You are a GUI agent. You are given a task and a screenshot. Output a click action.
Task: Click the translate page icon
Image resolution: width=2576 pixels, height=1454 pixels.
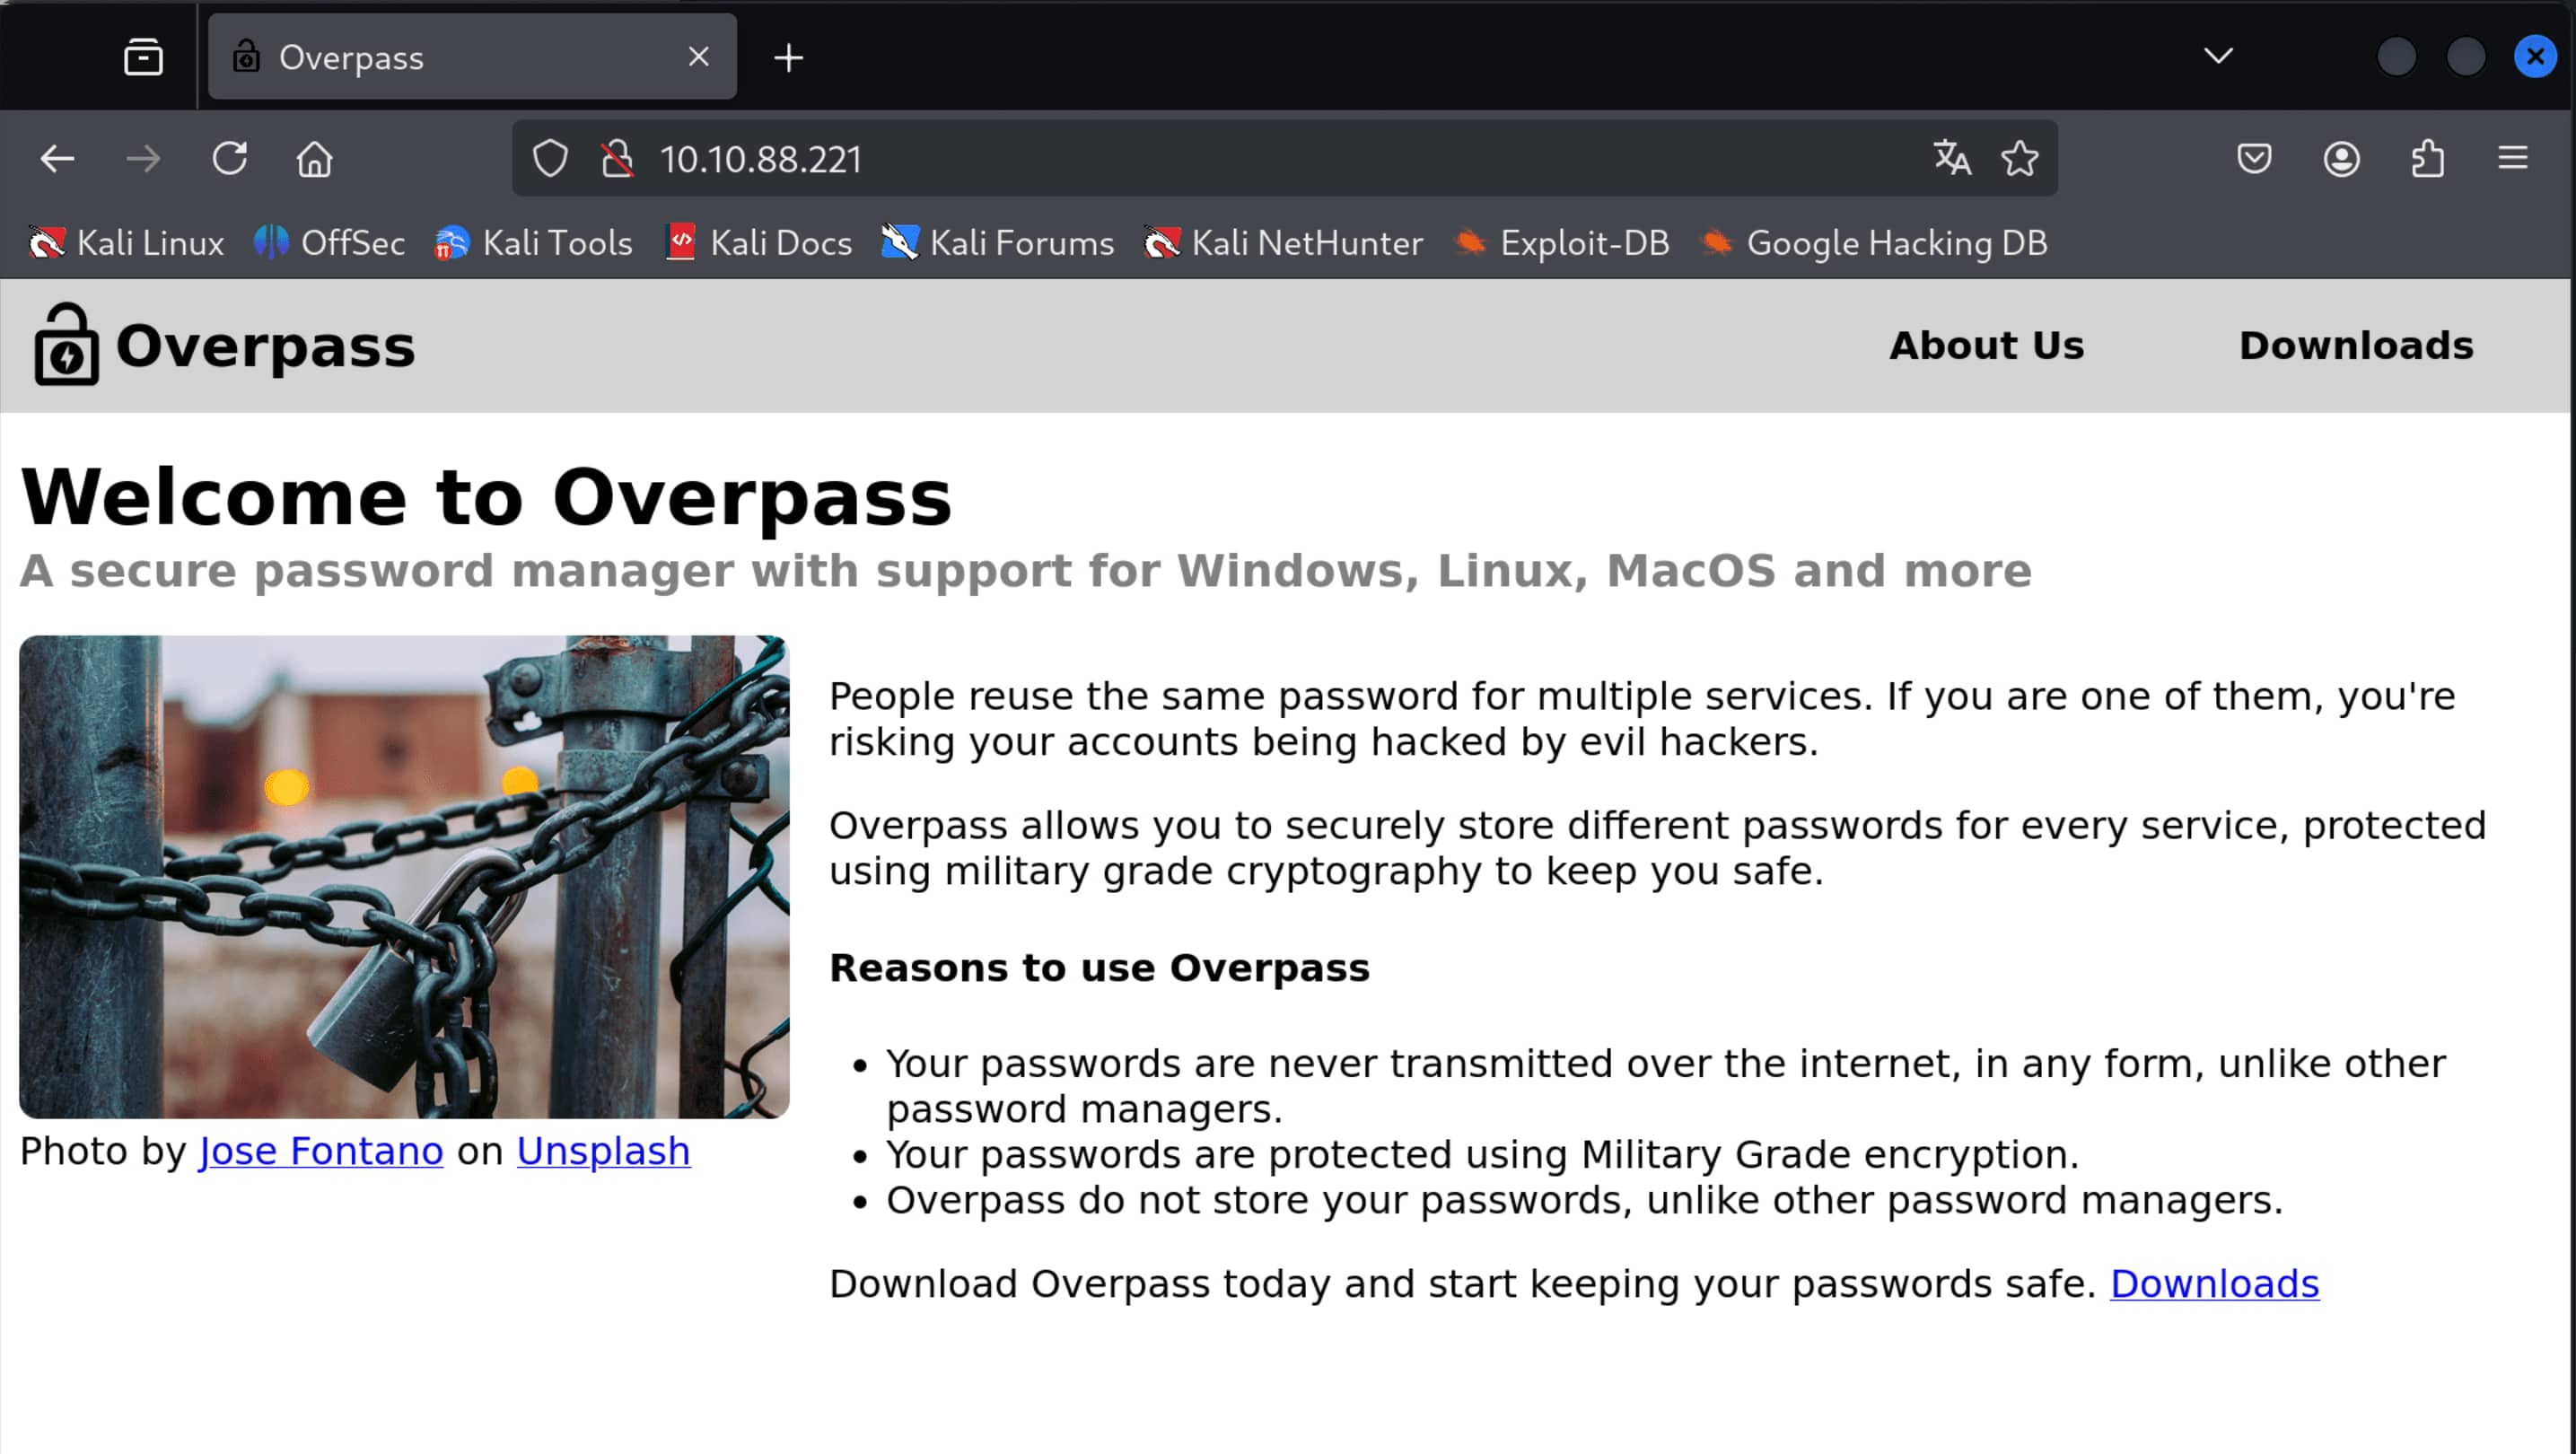coord(1951,159)
